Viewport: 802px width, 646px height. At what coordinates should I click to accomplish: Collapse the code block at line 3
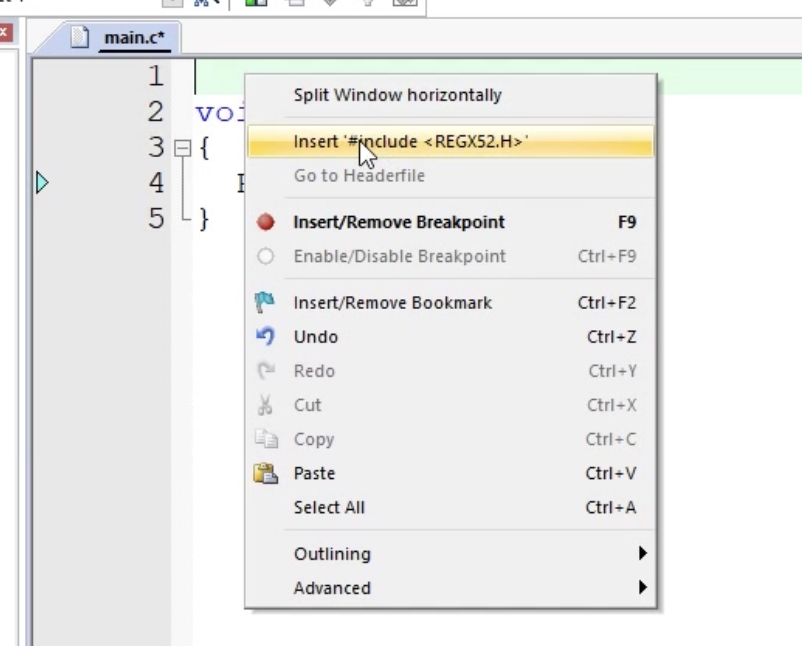pos(183,148)
